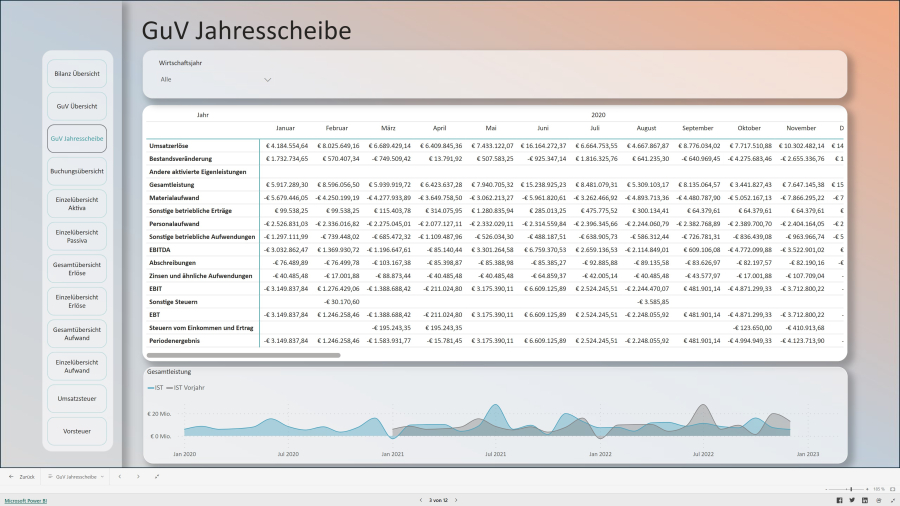Viewport: 900px width, 506px height.
Task: Open the Microsoft Power BI link
Action: tap(29, 499)
